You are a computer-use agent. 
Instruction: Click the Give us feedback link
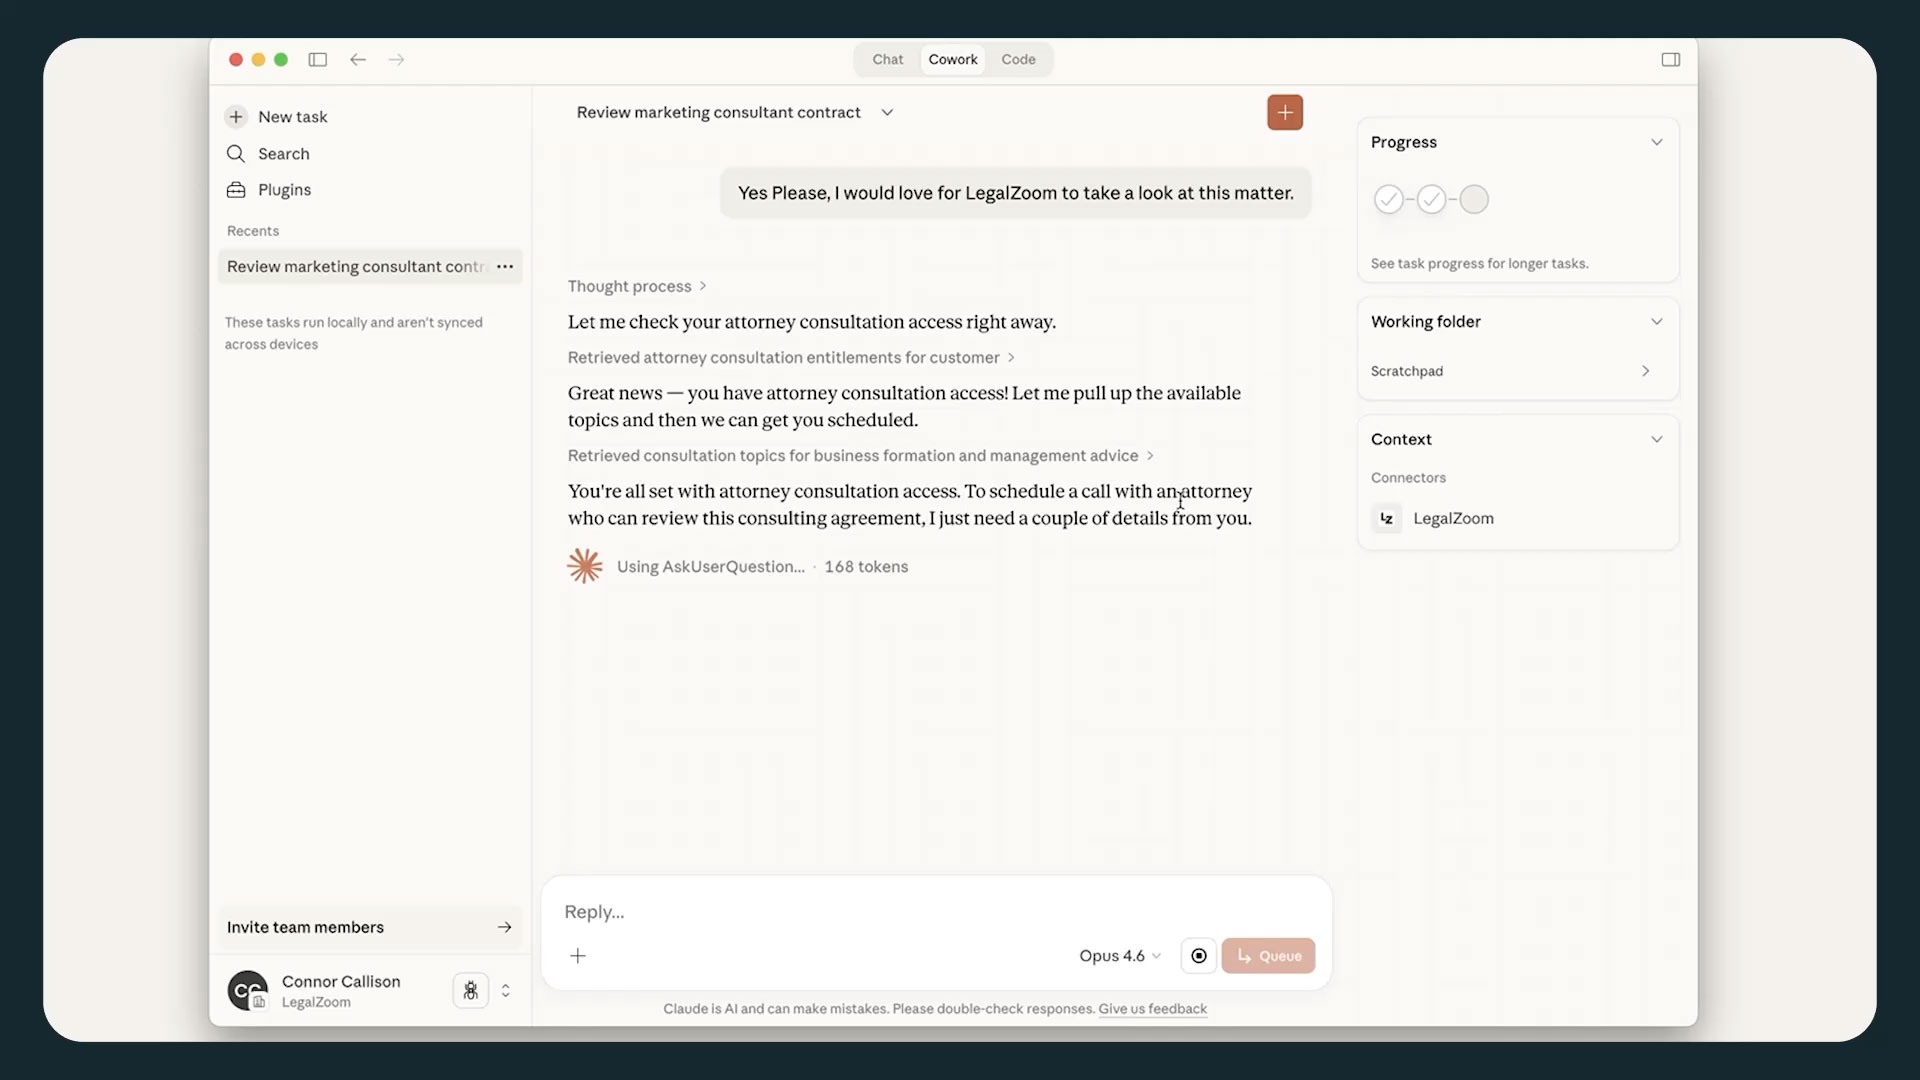(1152, 1009)
